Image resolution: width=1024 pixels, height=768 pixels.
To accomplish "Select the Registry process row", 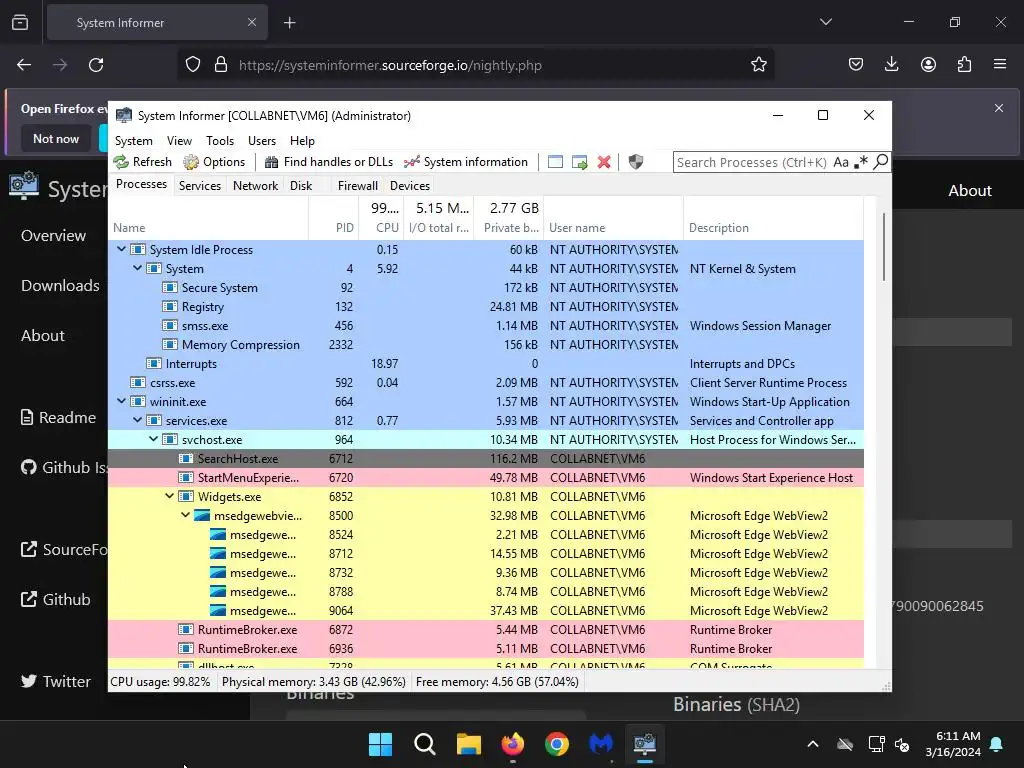I will click(486, 306).
